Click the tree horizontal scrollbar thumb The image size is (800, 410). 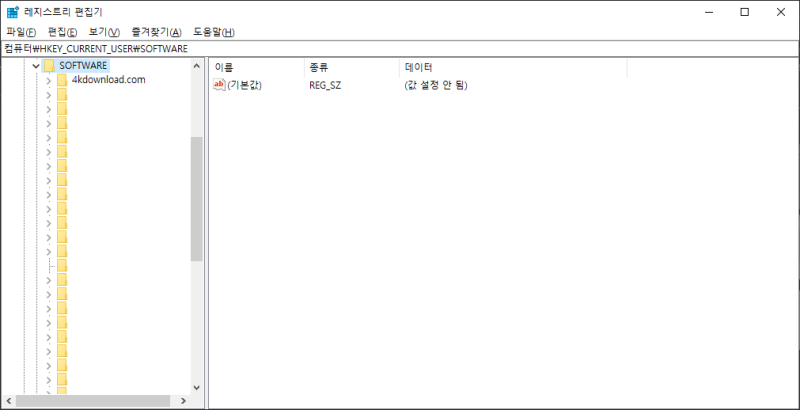click(x=93, y=401)
